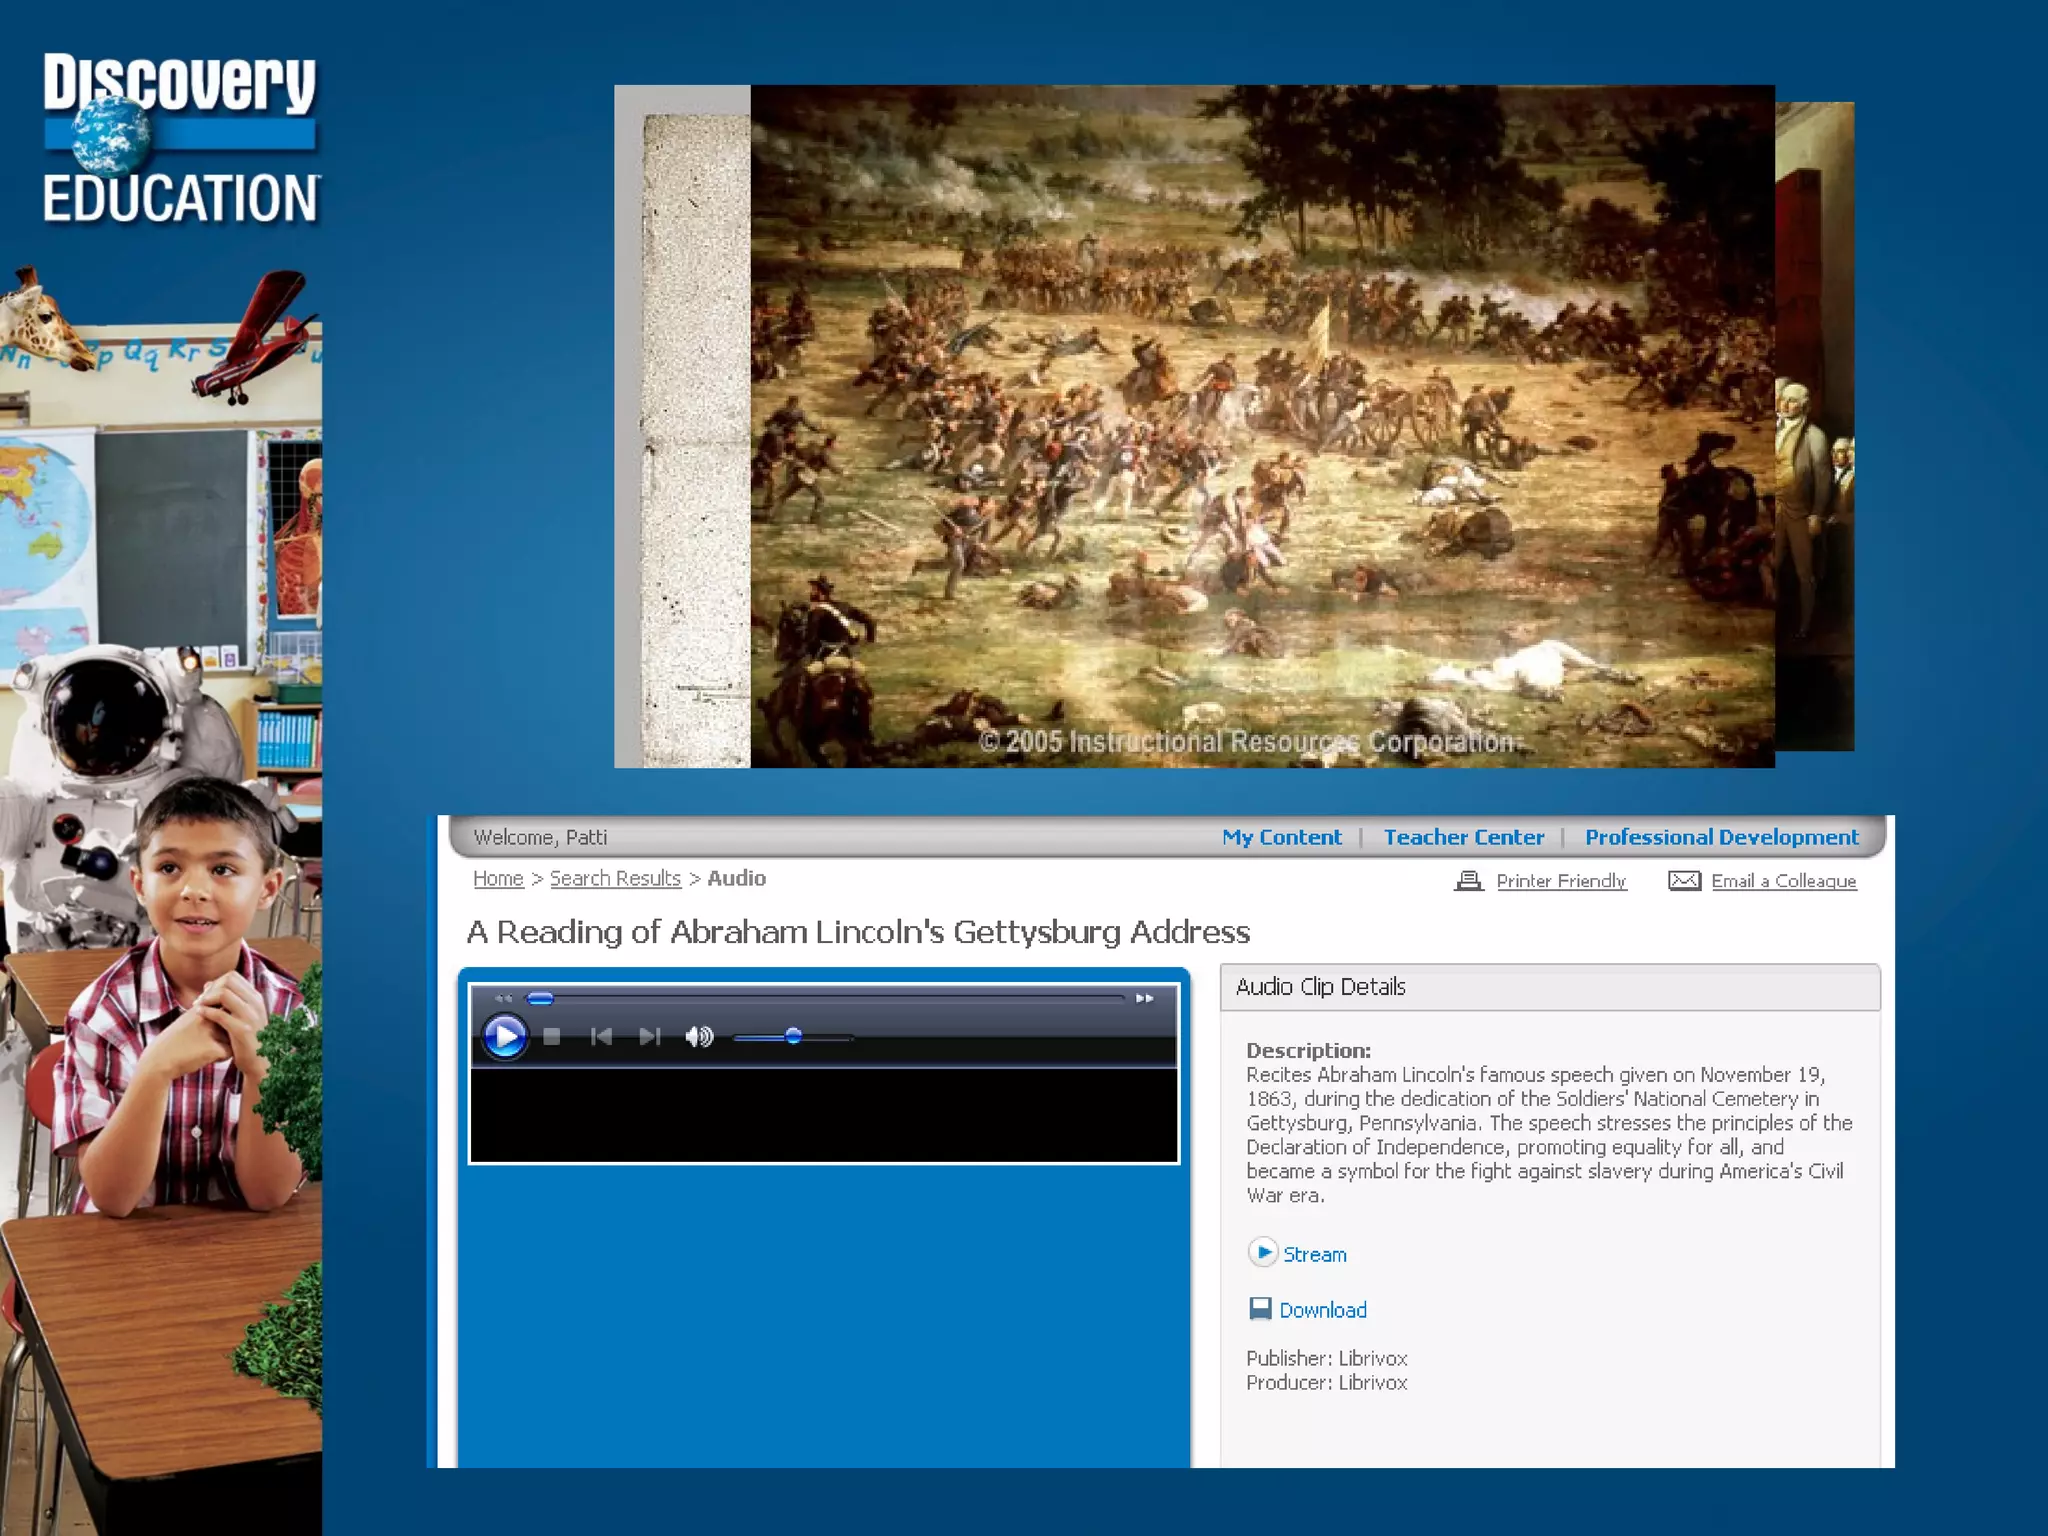
Task: Open the Teacher Center menu
Action: tap(1463, 837)
